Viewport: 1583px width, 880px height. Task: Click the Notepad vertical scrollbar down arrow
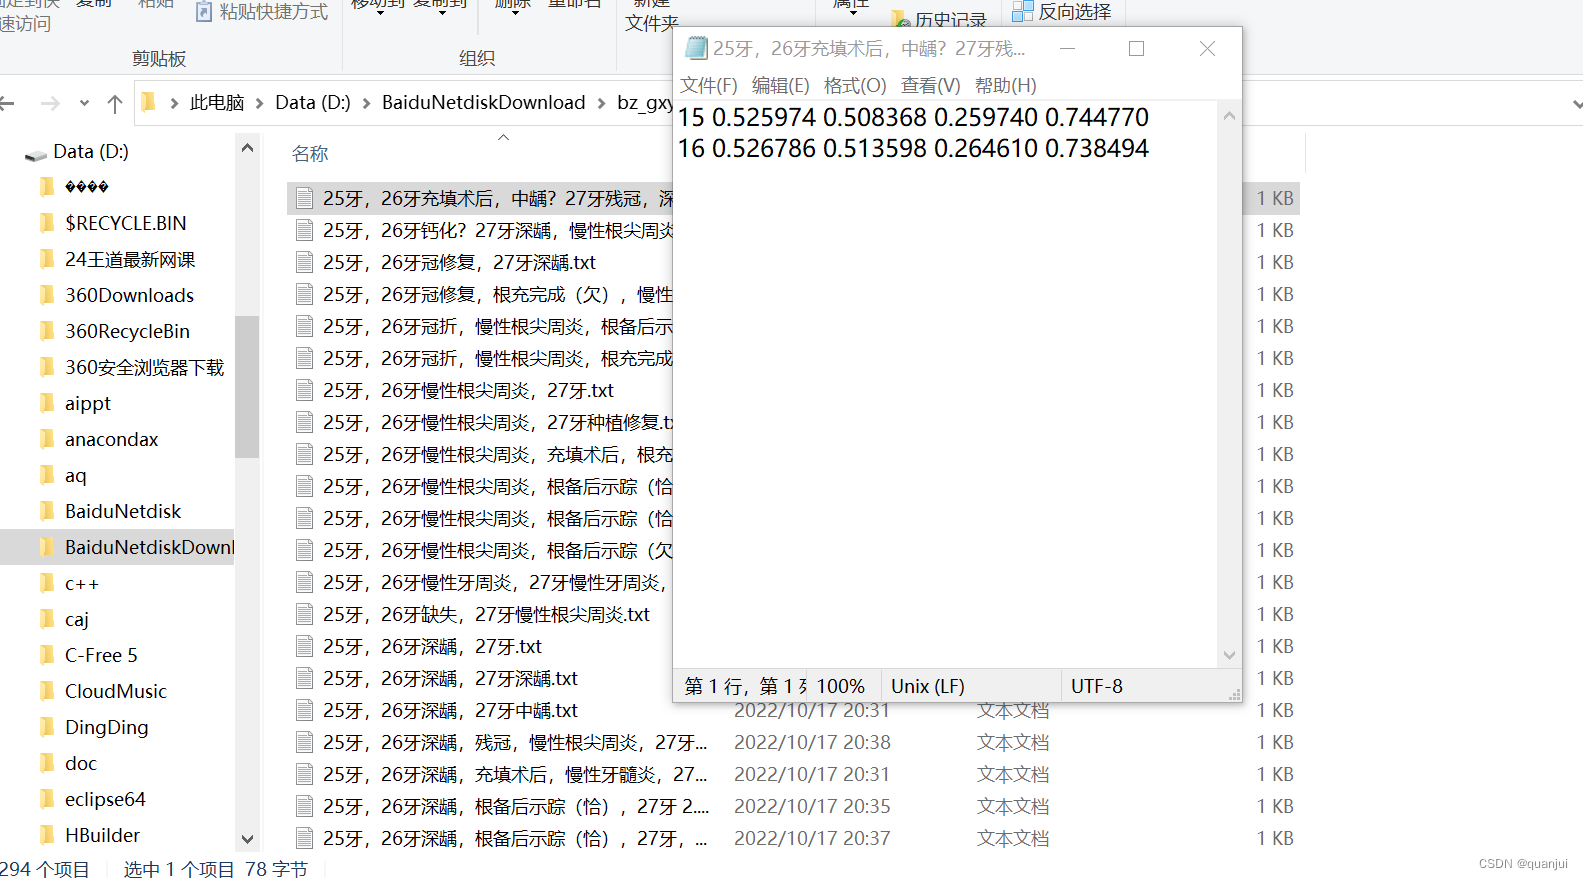pyautogui.click(x=1229, y=656)
